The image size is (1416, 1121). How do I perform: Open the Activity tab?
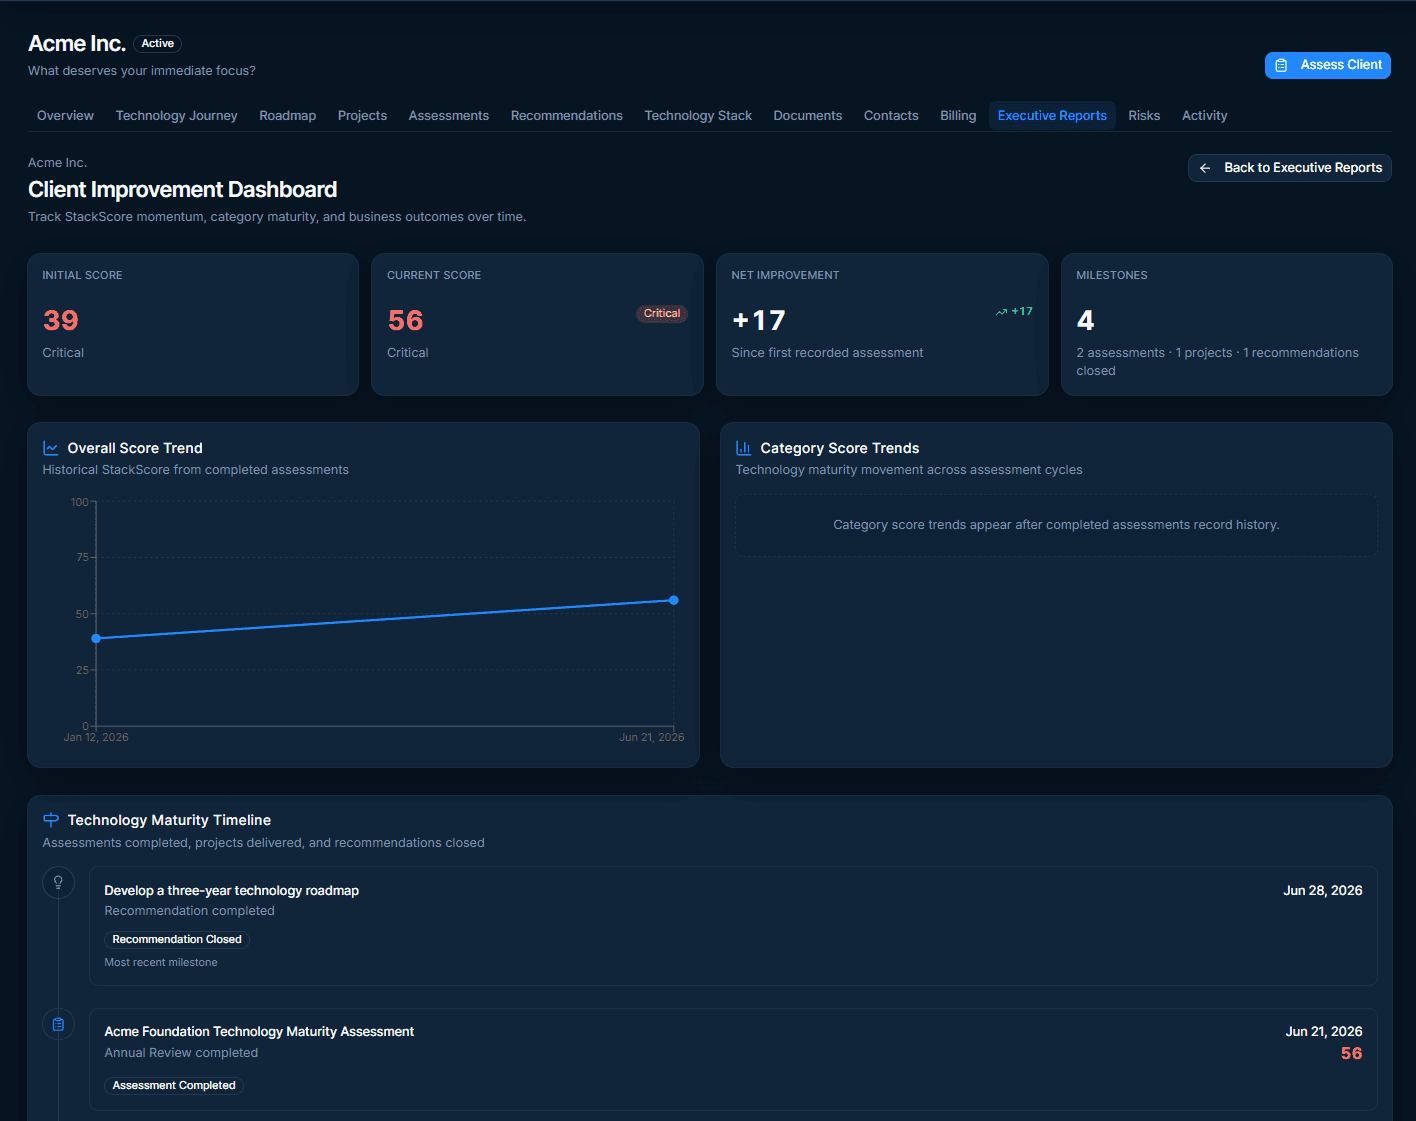tap(1204, 116)
